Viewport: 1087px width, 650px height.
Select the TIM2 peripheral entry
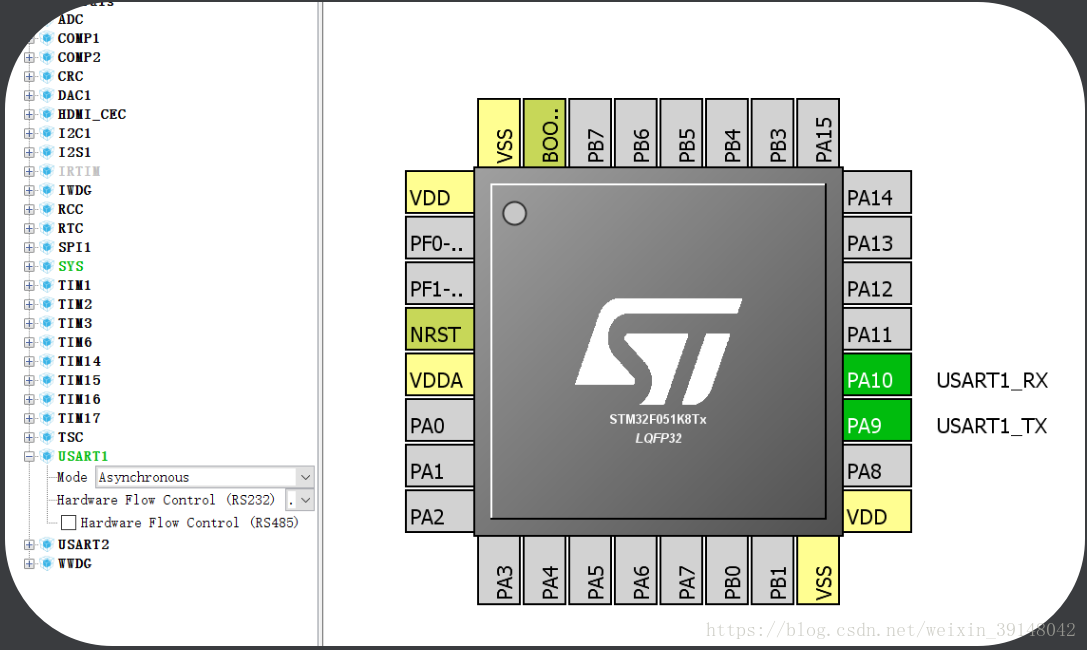click(74, 304)
